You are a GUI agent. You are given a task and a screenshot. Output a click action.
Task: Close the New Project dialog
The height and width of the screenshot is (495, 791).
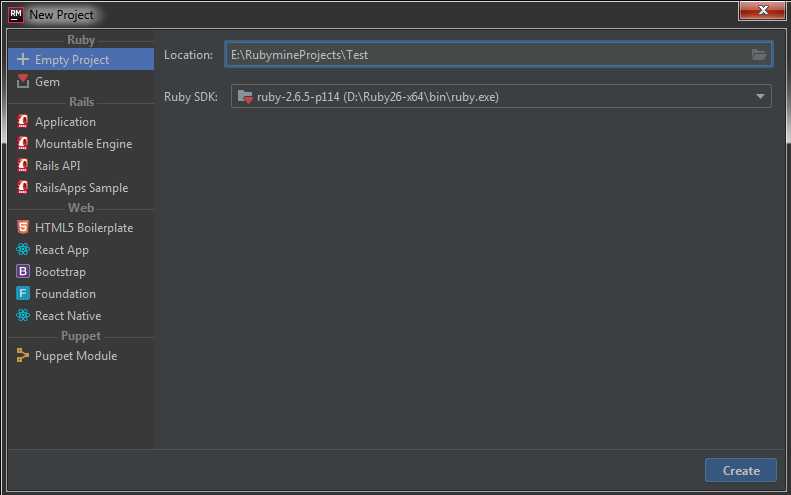tap(762, 10)
